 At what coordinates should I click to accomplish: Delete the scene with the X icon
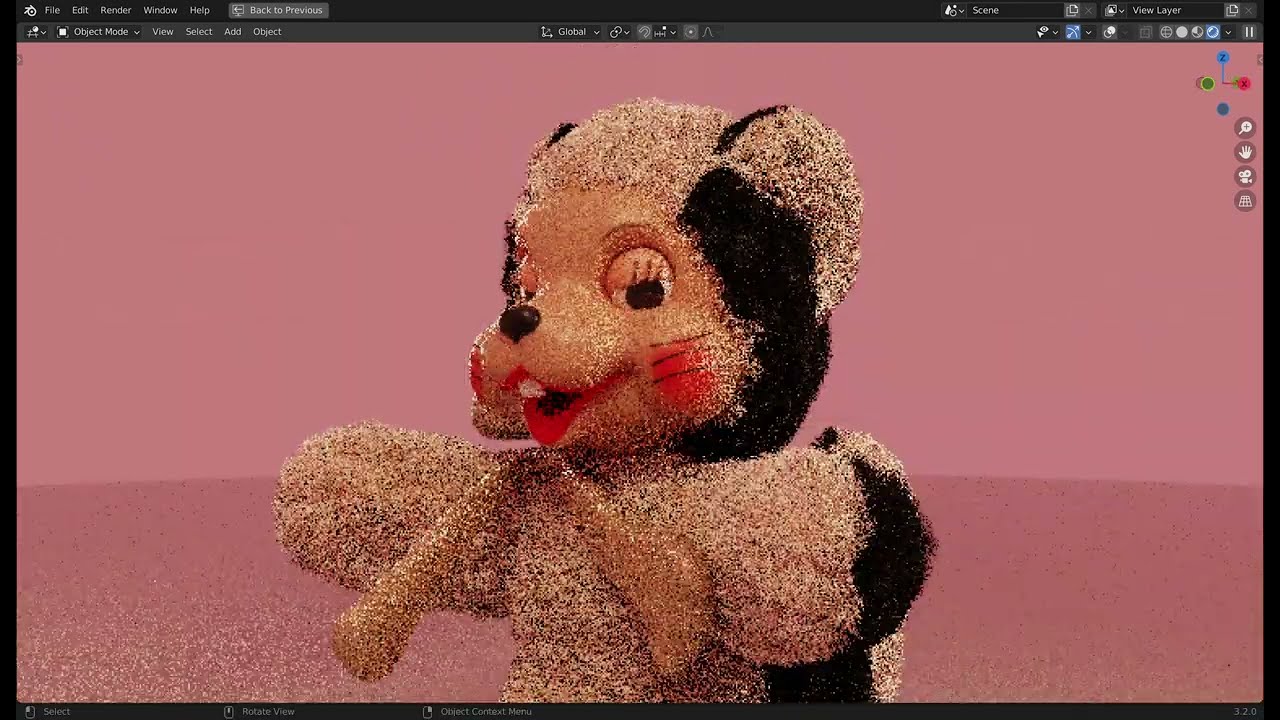point(1089,10)
